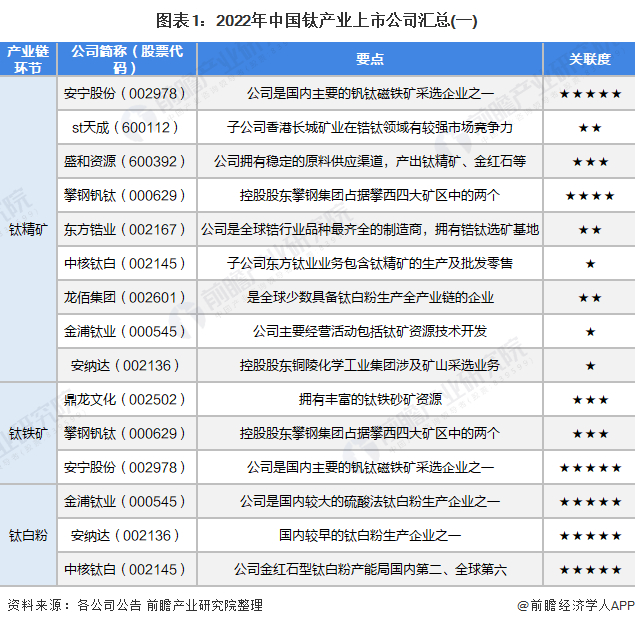Click the @前瞻经济学人APP credit text
The image size is (635, 626).
576,605
